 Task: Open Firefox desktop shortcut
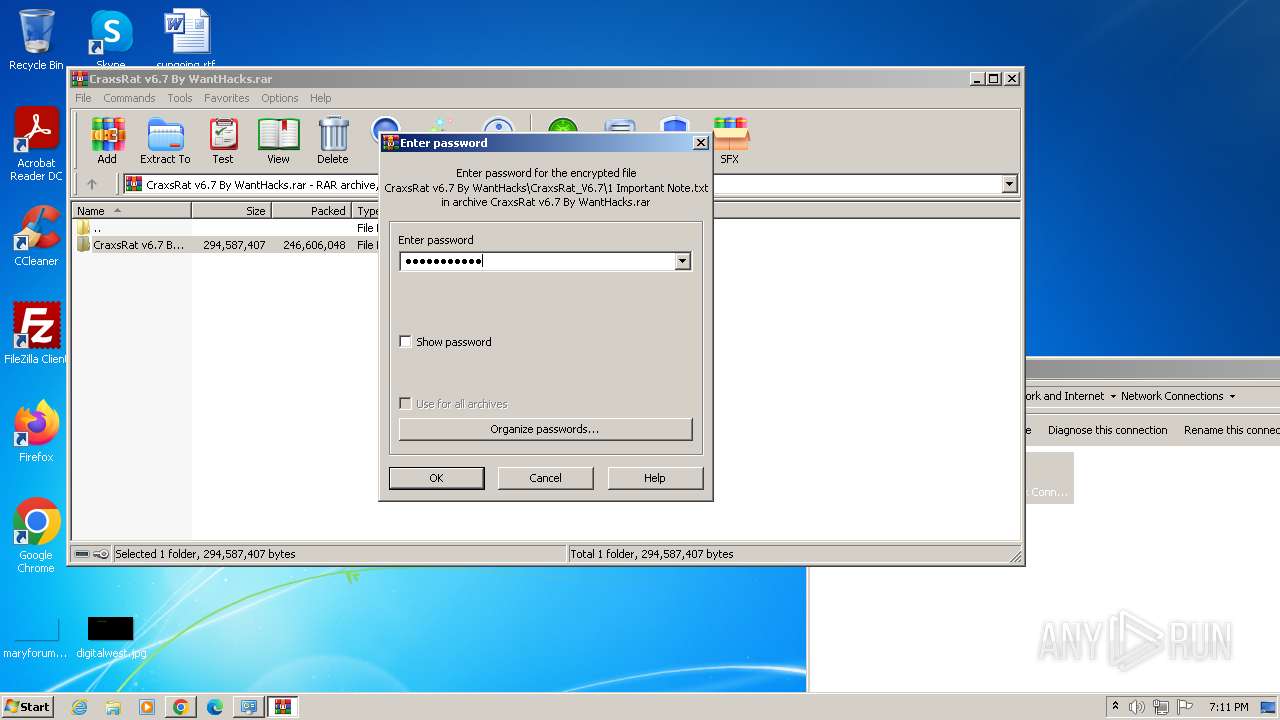(36, 431)
